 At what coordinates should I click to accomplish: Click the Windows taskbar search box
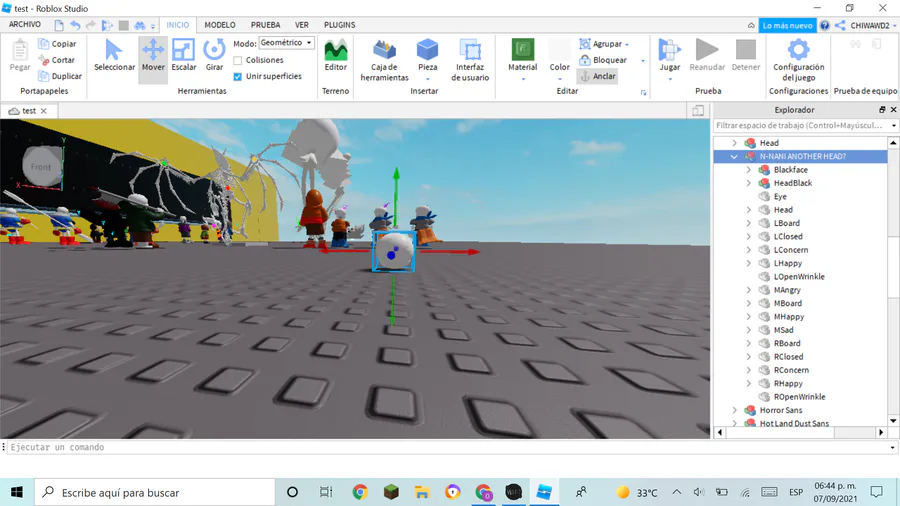click(155, 492)
